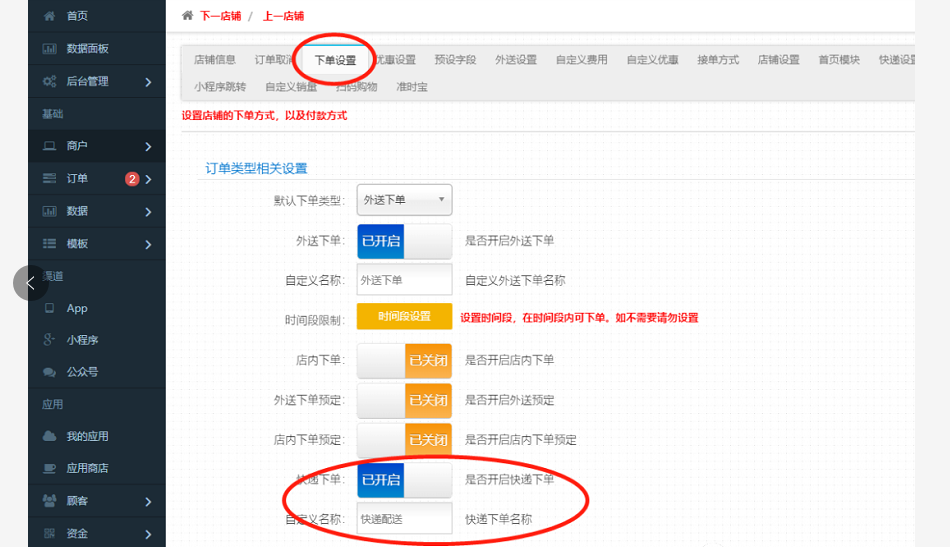Click the round left-arrow collapse button
The image size is (950, 547).
pyautogui.click(x=30, y=283)
